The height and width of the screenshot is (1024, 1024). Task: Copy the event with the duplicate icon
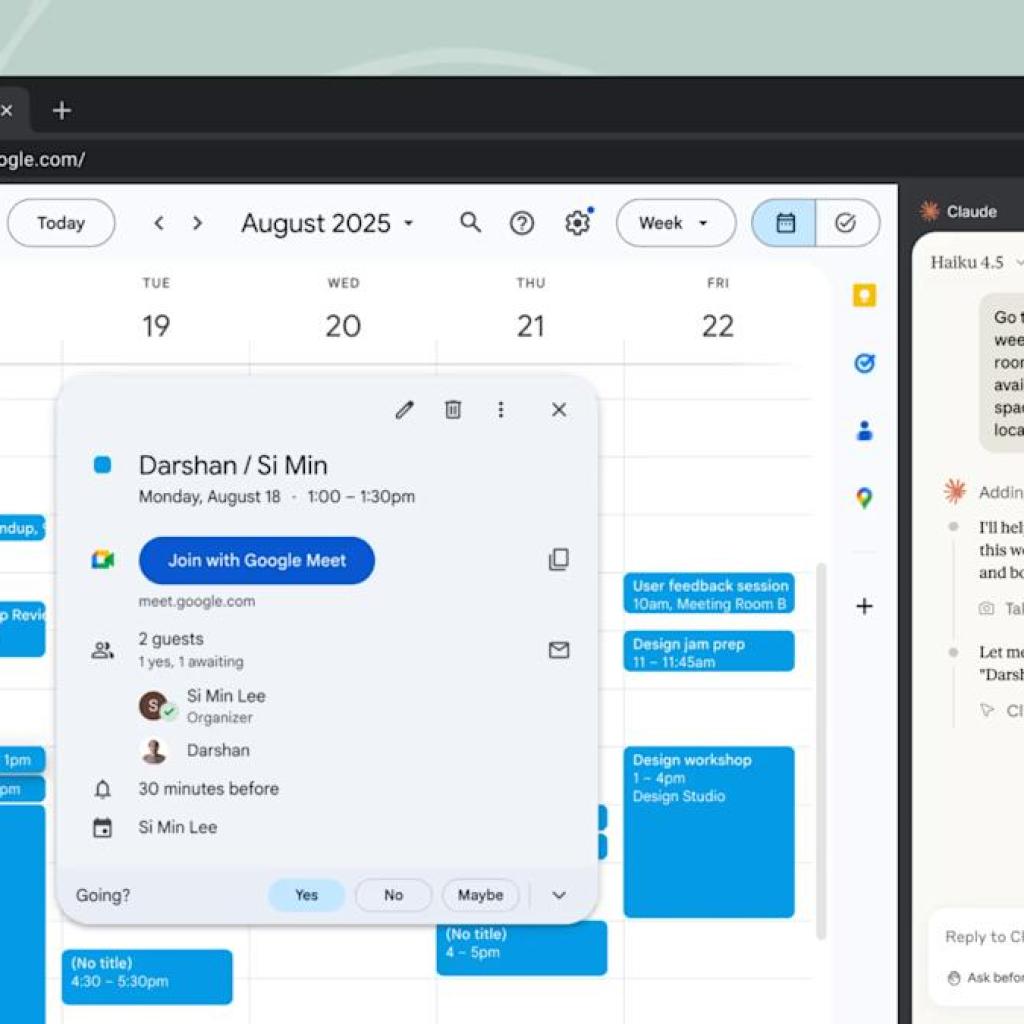click(558, 560)
